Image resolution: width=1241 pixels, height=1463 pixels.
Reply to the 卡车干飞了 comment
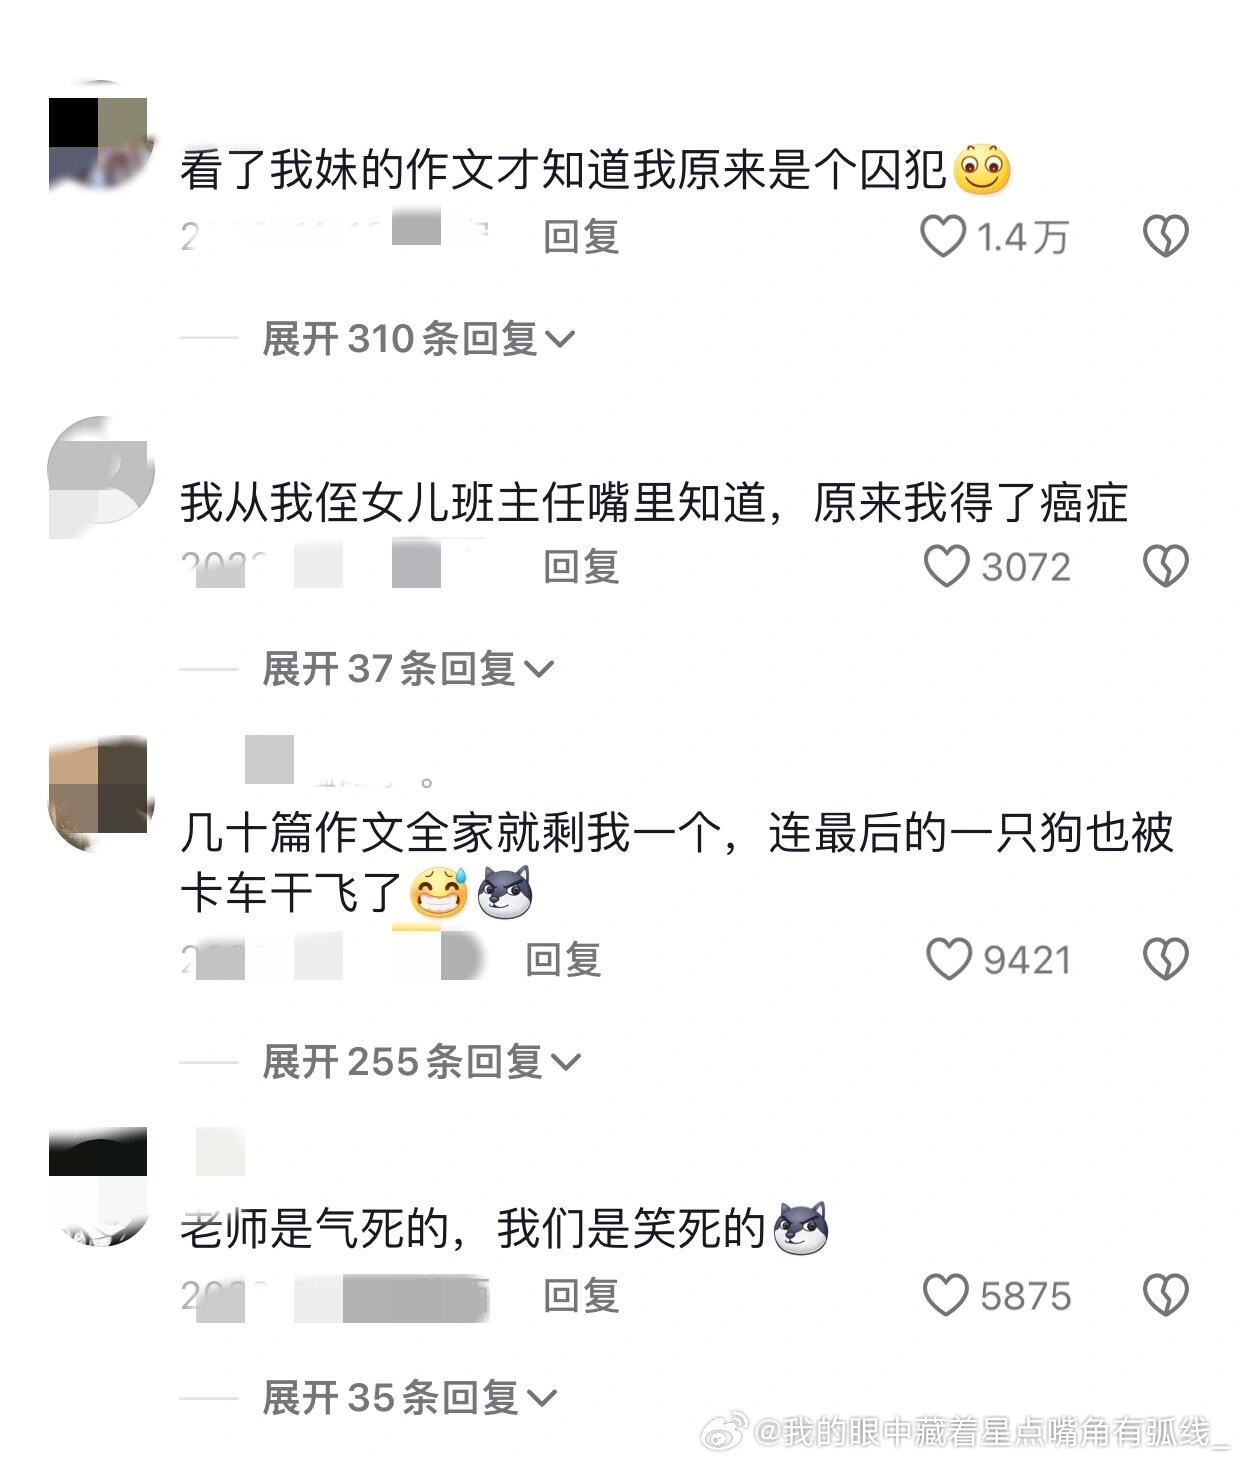563,960
